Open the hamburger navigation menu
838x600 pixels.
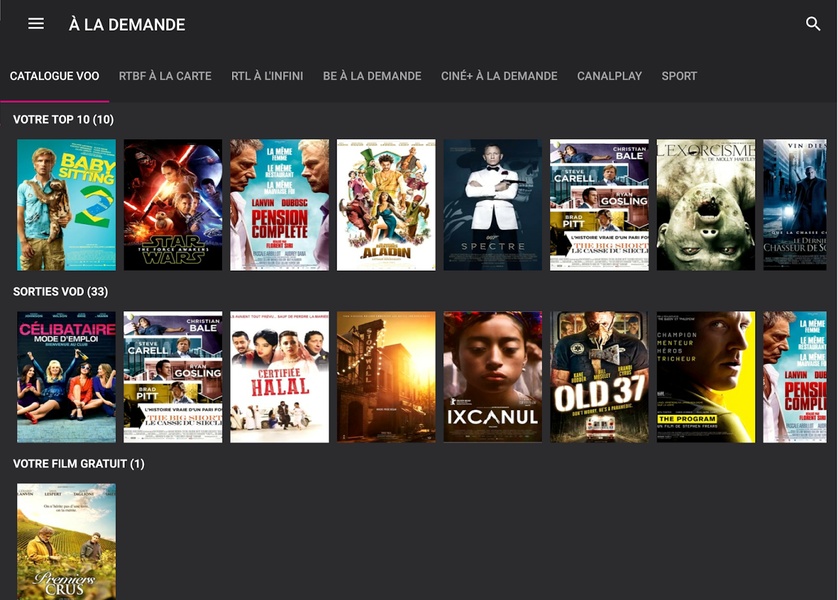coord(36,24)
